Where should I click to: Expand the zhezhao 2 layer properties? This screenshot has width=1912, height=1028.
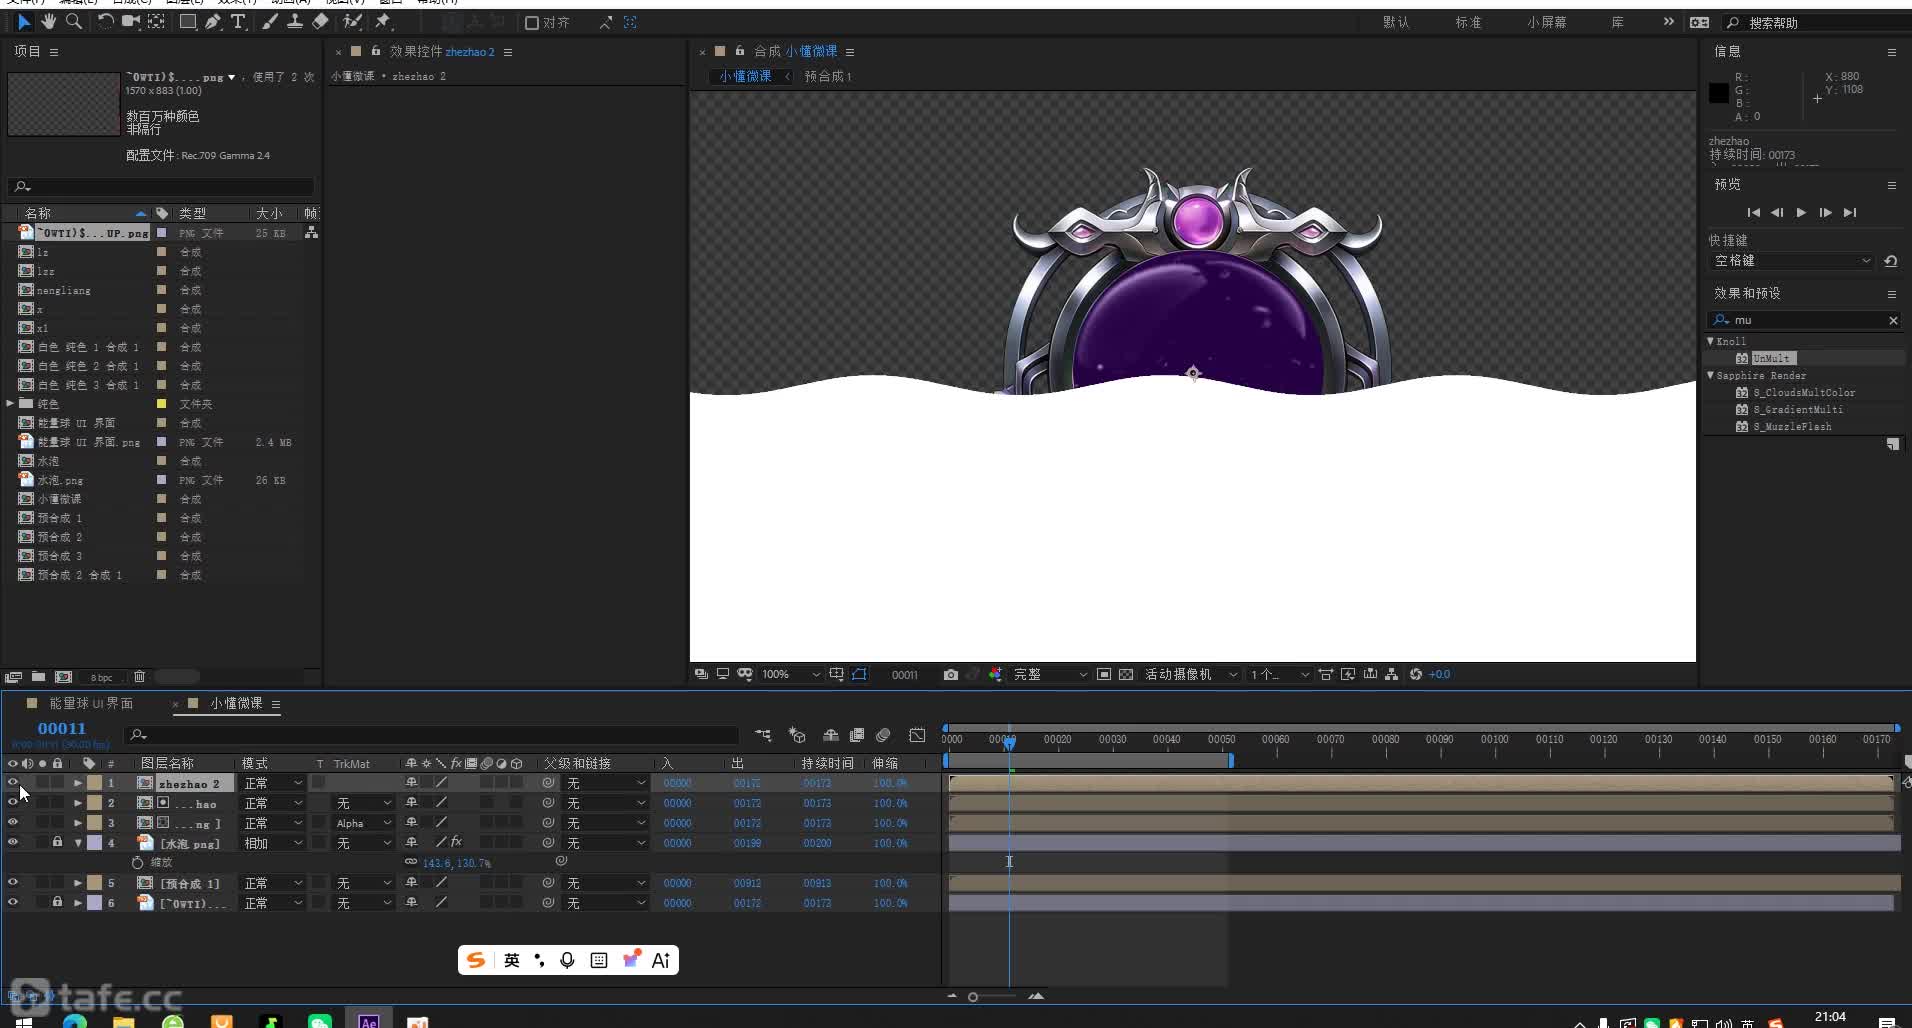pyautogui.click(x=78, y=783)
